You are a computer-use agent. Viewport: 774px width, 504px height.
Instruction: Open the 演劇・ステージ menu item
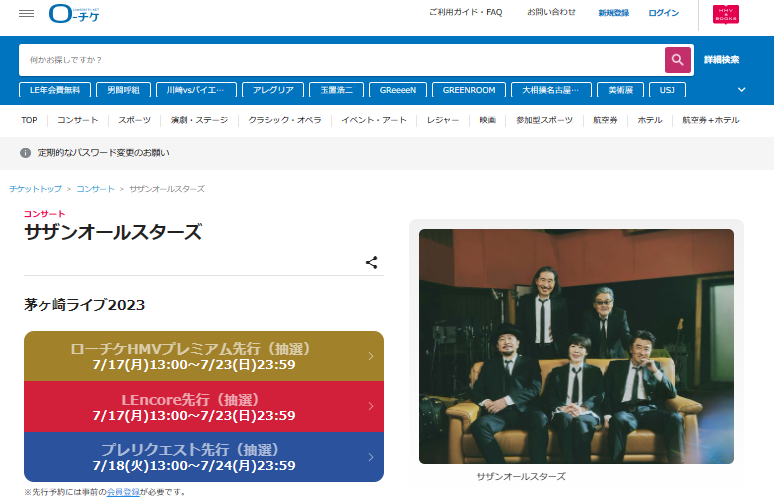point(199,120)
